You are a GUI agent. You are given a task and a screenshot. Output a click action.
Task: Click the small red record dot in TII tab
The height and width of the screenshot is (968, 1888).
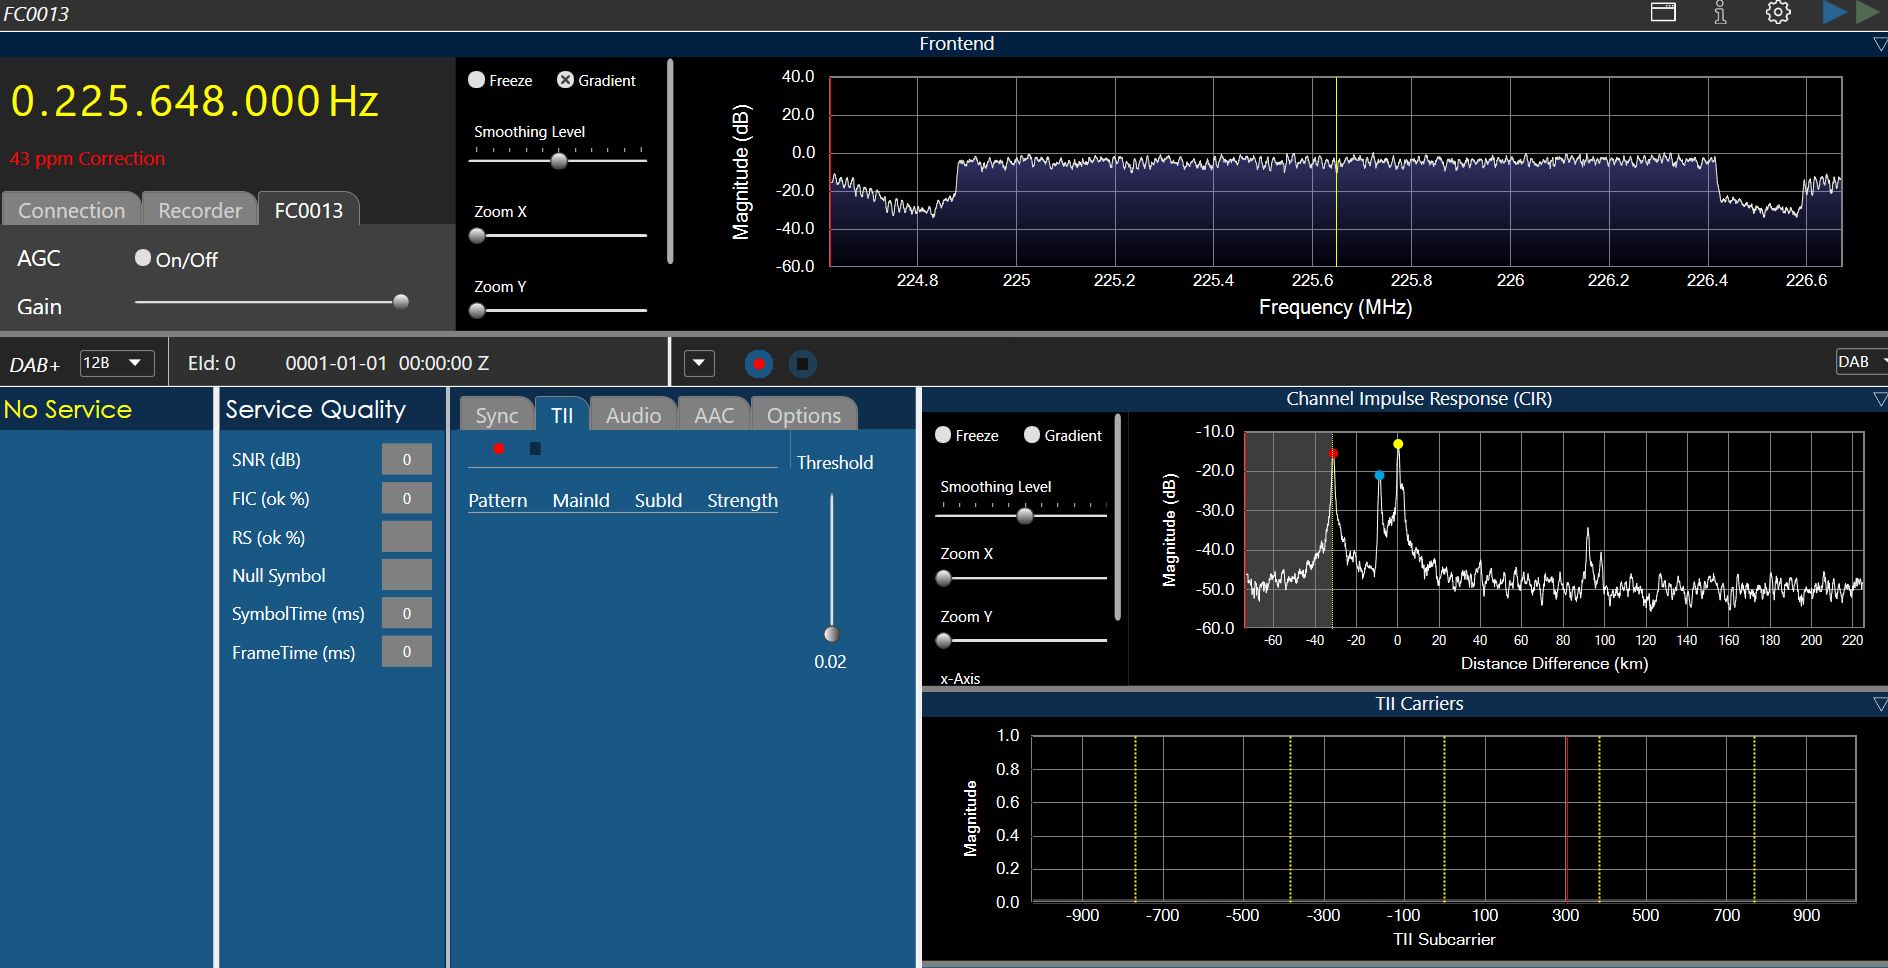(498, 449)
